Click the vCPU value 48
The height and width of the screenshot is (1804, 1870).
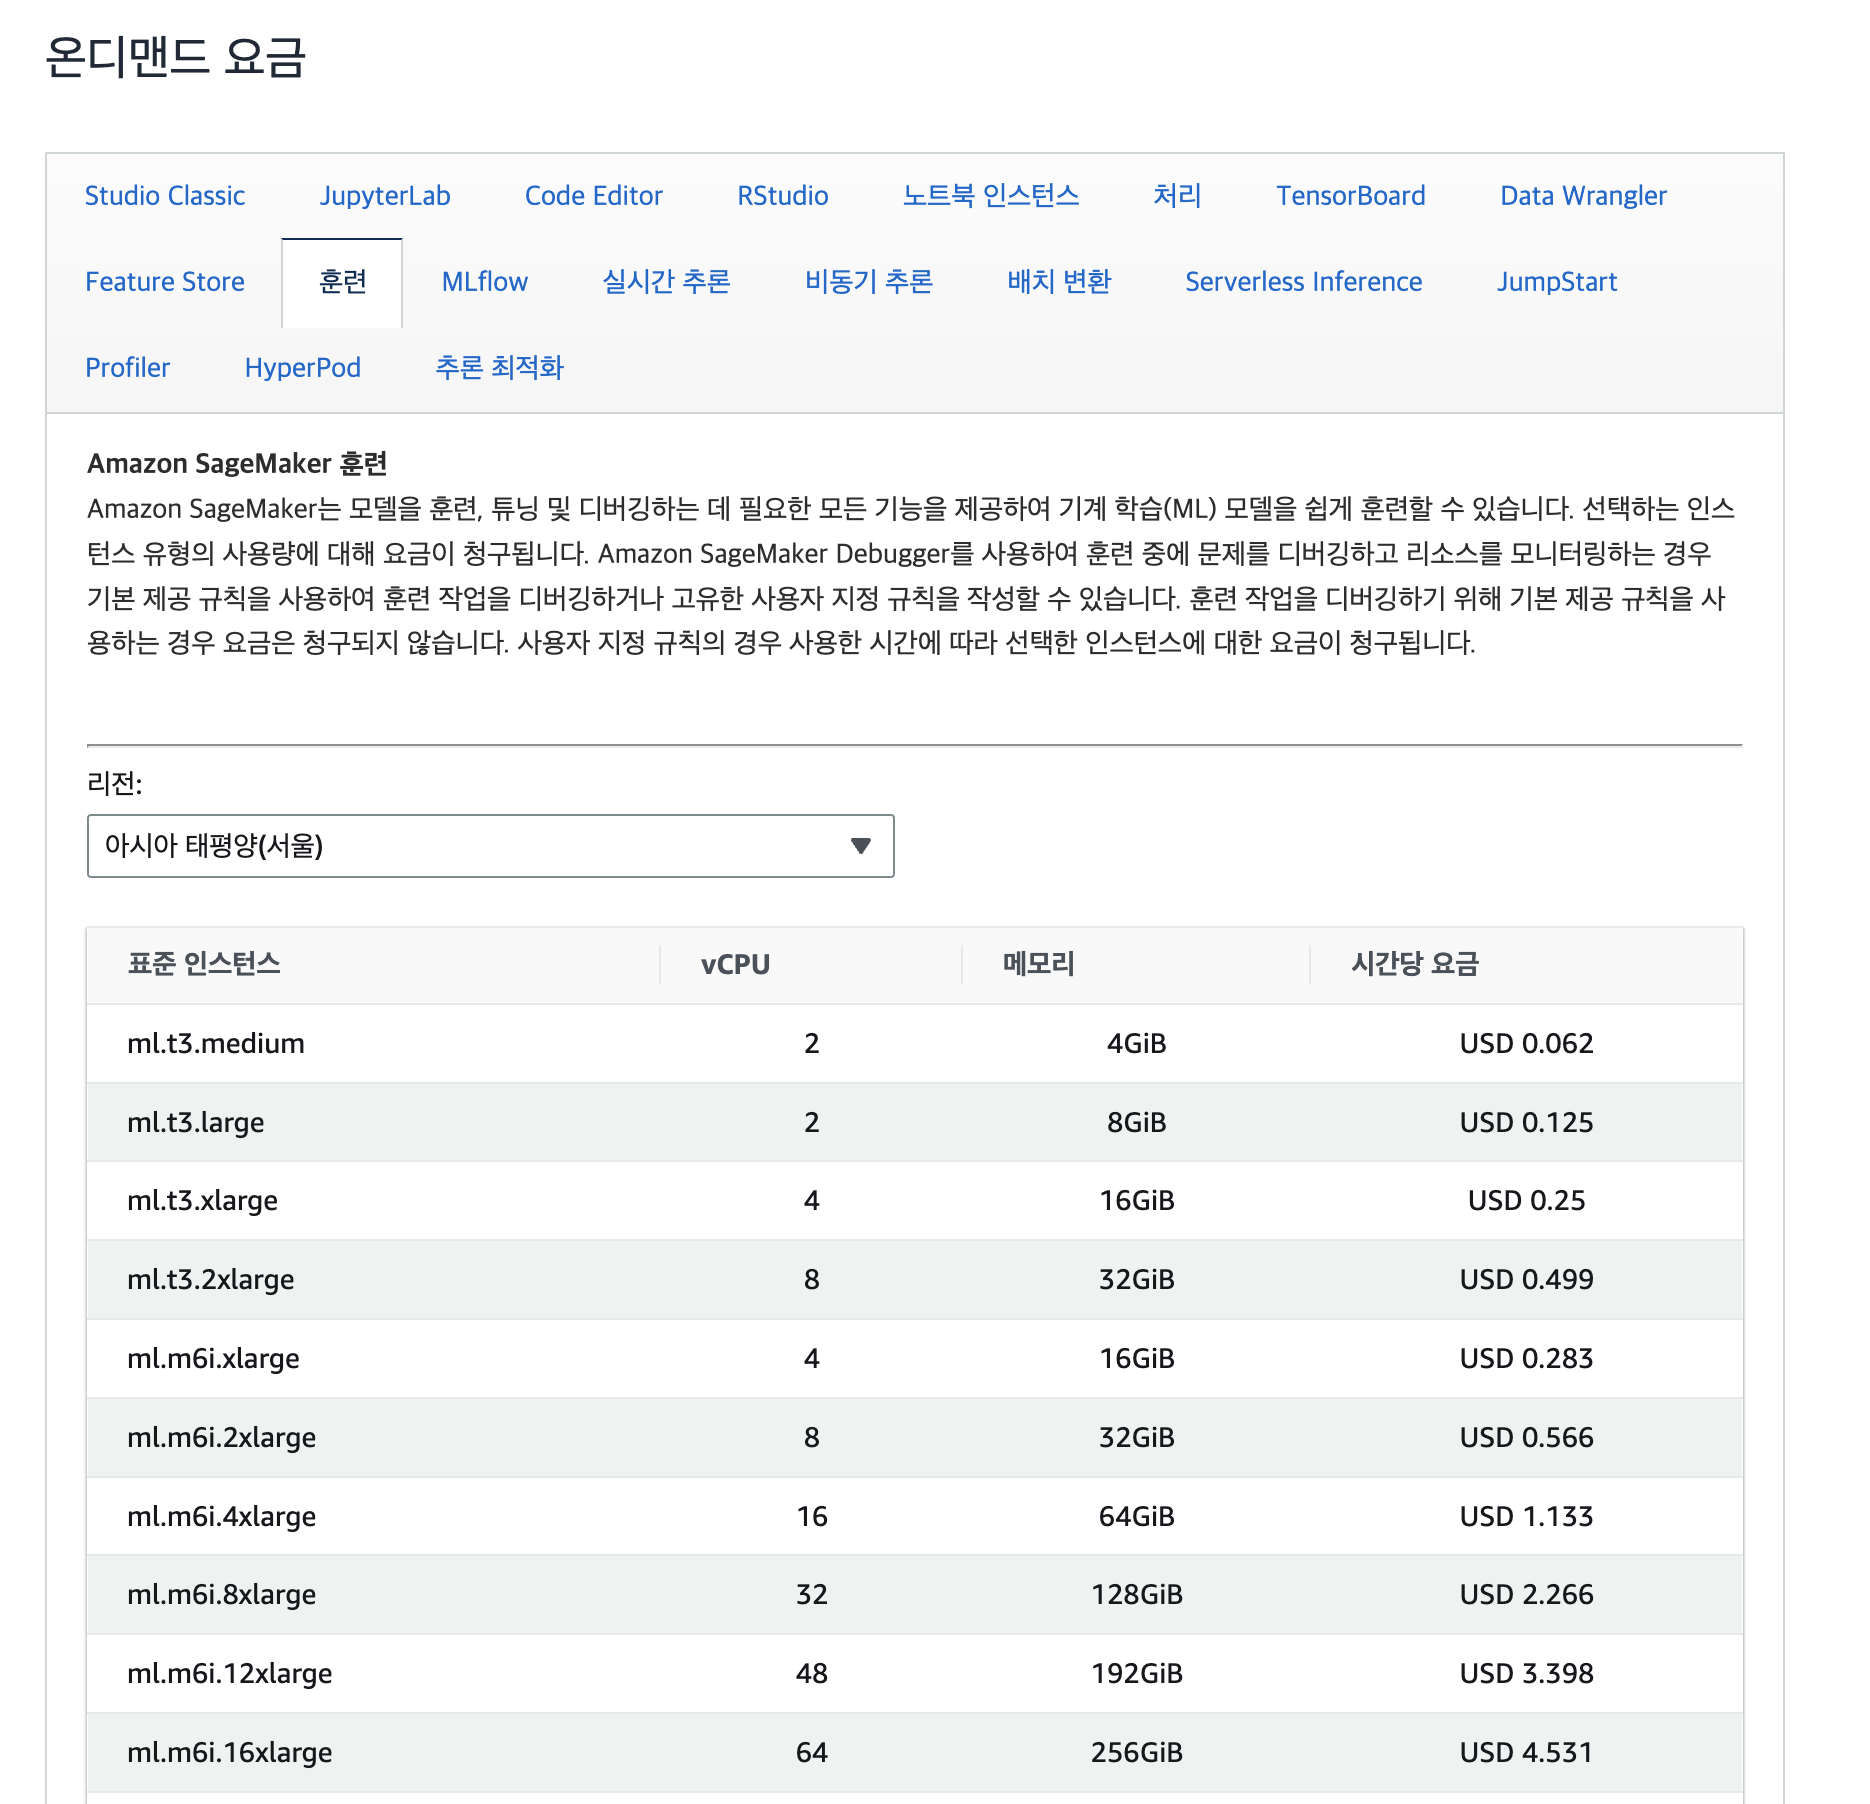(x=812, y=1673)
